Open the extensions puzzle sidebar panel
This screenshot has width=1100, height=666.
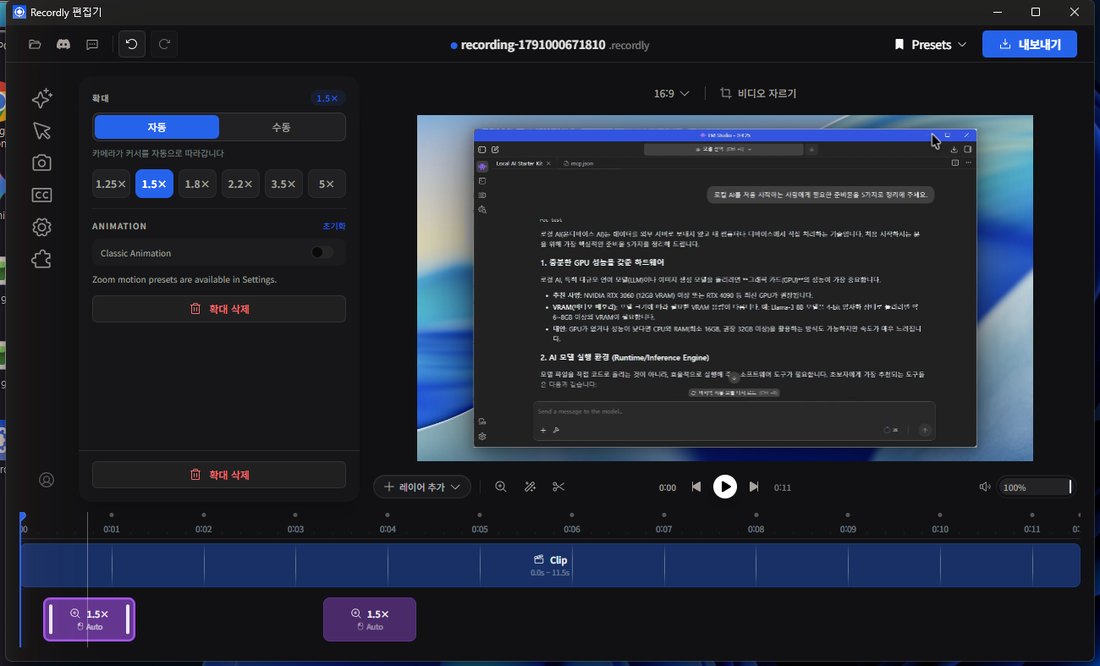[41, 259]
